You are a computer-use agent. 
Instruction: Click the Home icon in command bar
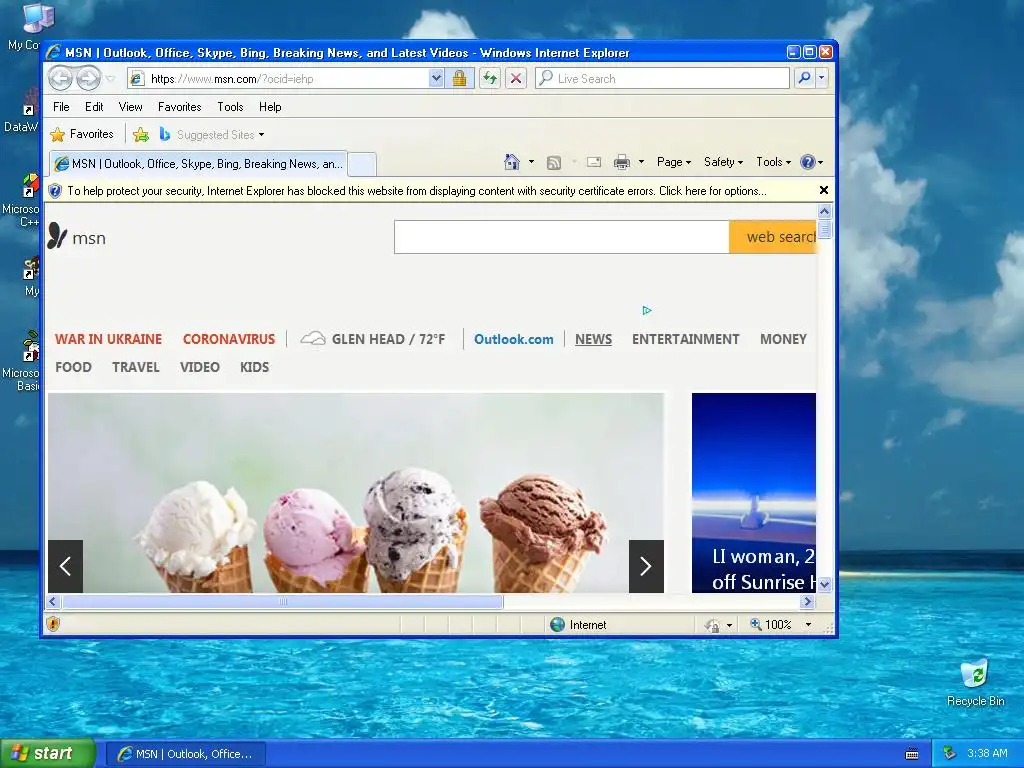[512, 162]
